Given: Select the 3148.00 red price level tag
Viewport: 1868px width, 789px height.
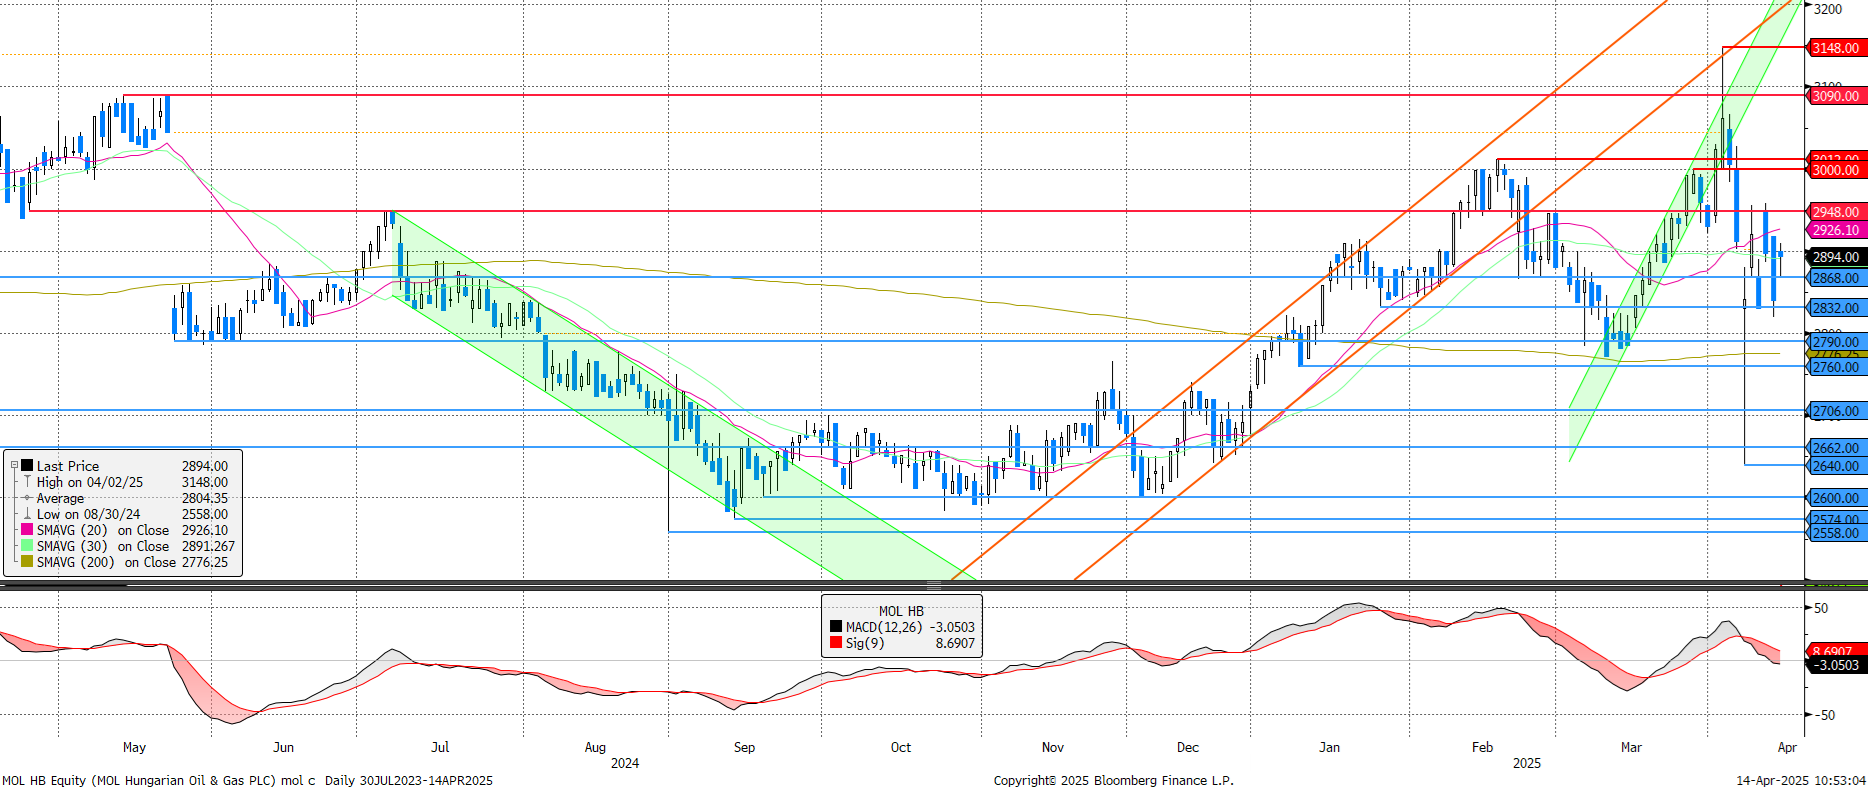Looking at the screenshot, I should tap(1835, 48).
